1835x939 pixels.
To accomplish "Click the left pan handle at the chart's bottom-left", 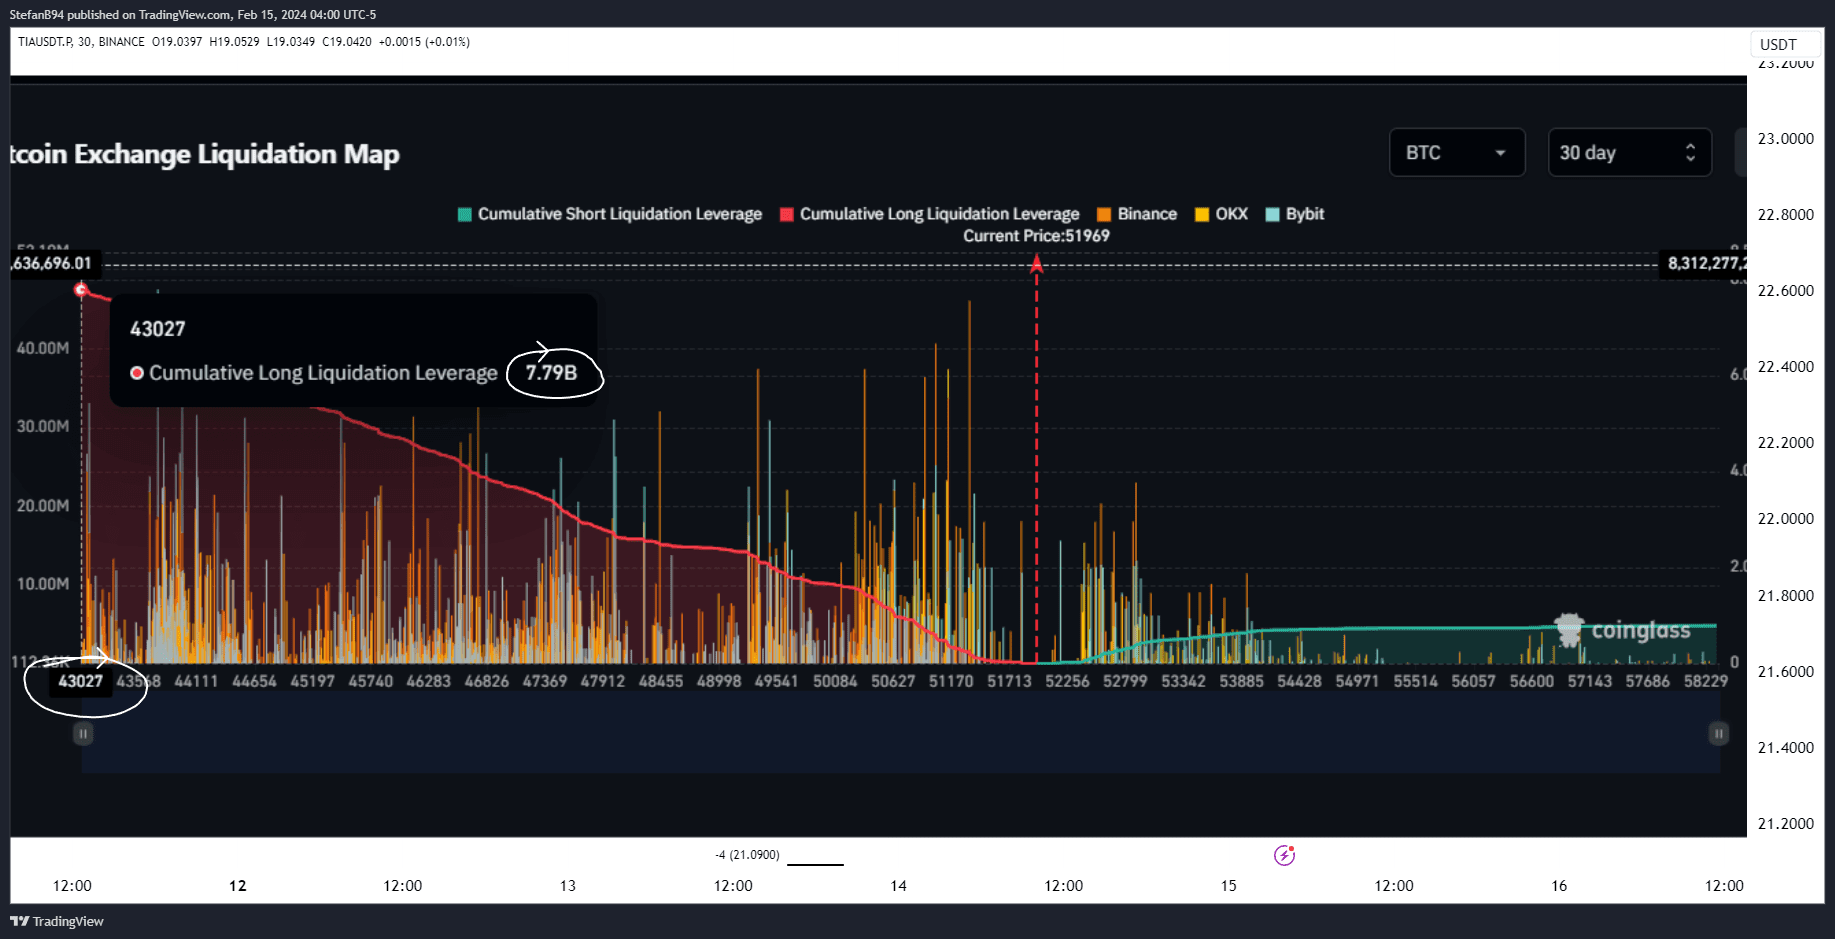I will 83,733.
